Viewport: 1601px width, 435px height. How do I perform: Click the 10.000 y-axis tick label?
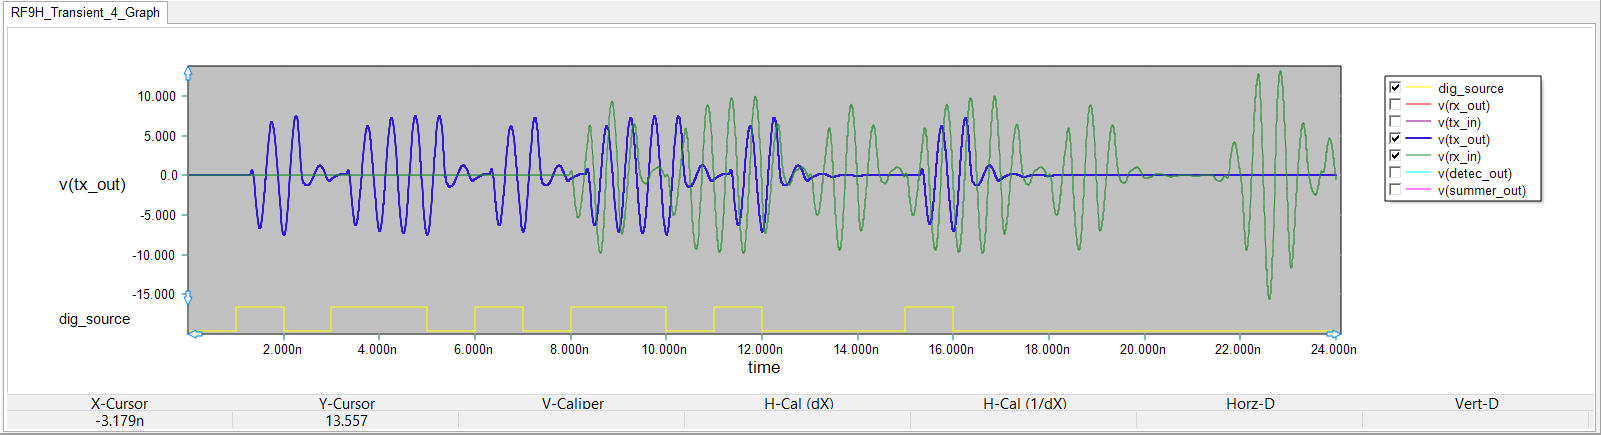157,96
